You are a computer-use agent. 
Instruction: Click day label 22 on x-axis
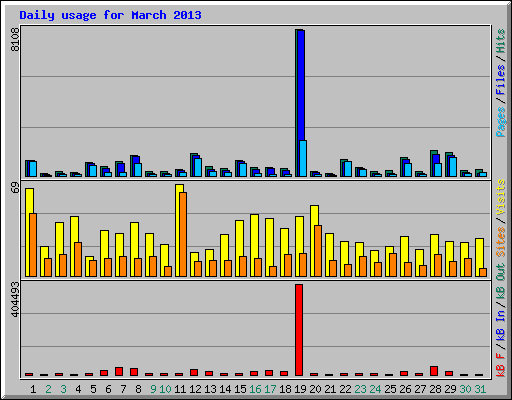tap(345, 389)
